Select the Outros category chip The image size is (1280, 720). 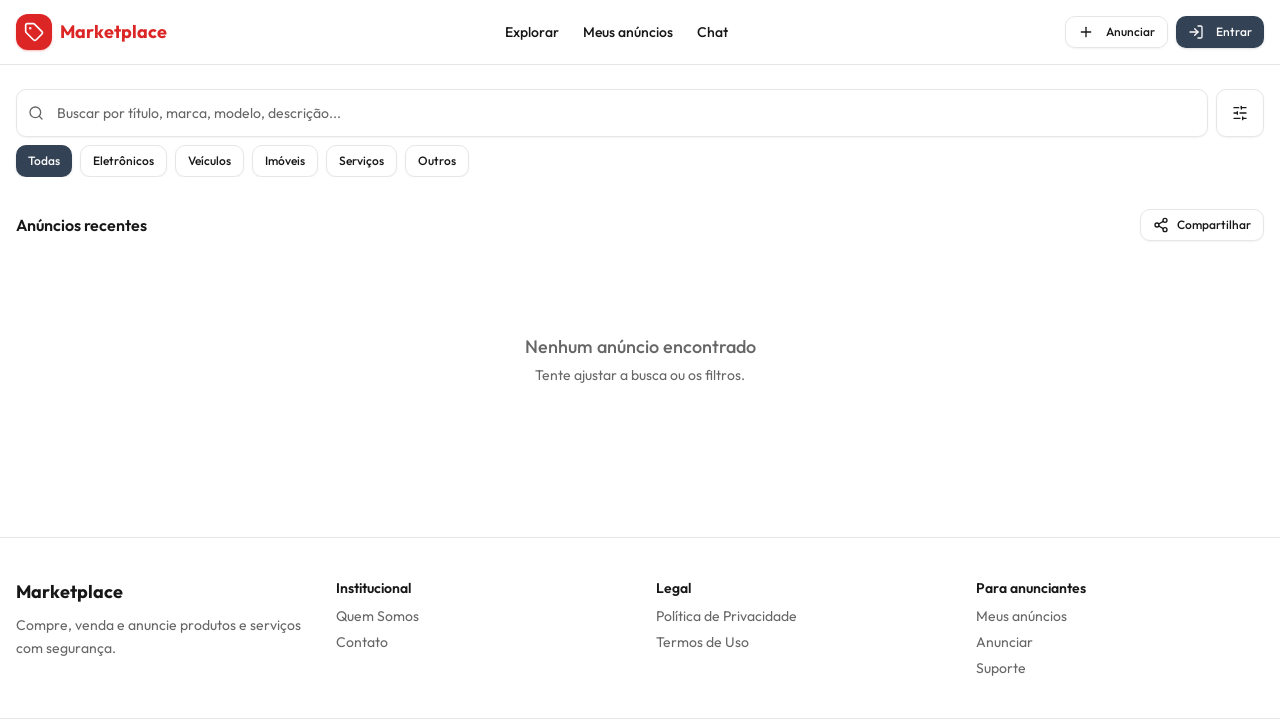437,161
